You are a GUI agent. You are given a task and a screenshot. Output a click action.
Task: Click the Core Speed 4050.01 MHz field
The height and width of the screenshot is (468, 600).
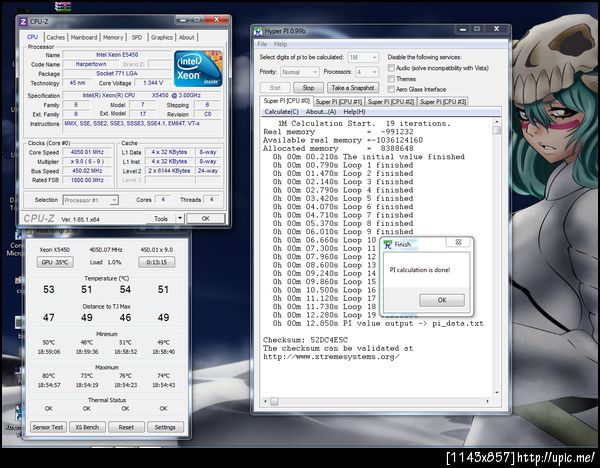click(87, 152)
